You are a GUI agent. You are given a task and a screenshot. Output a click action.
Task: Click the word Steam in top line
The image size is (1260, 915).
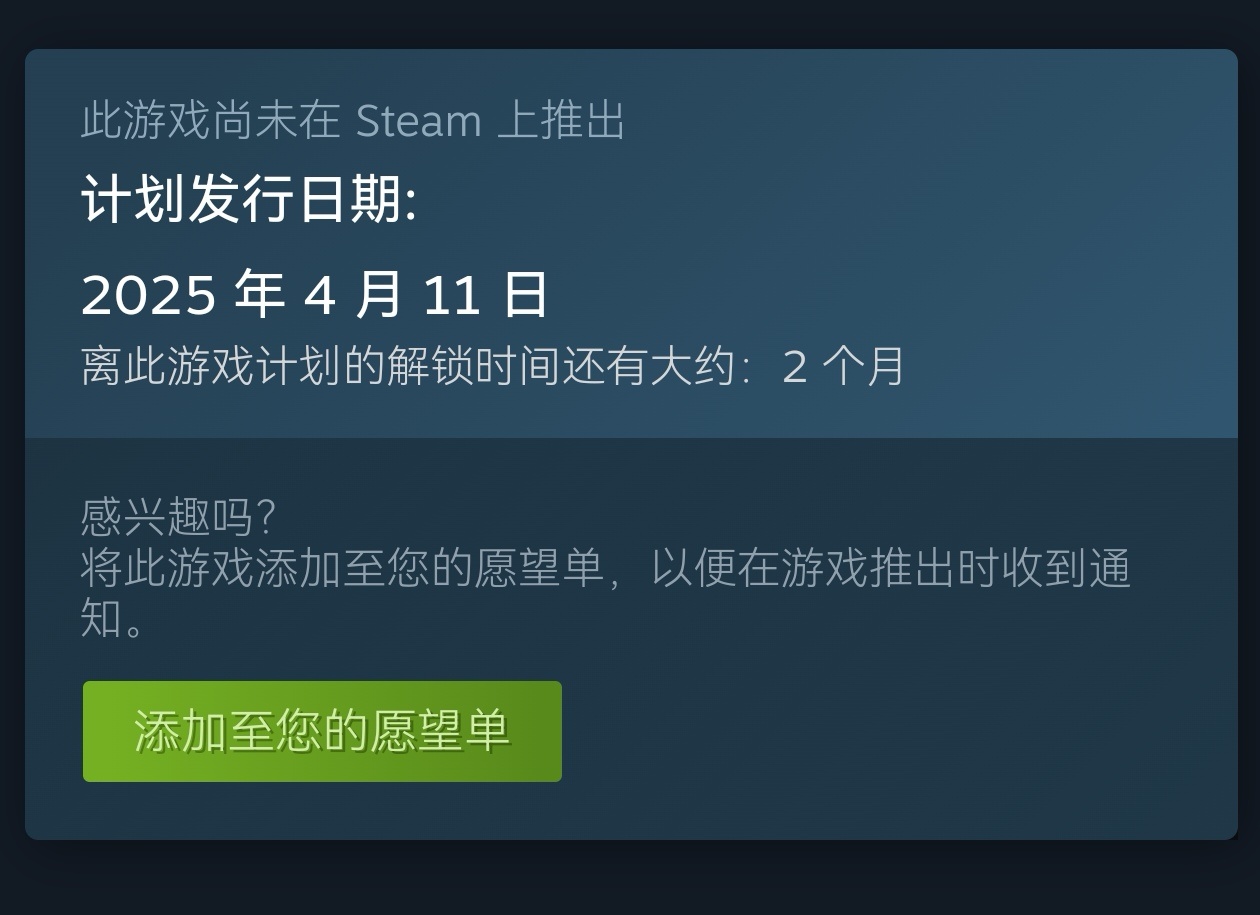click(419, 122)
